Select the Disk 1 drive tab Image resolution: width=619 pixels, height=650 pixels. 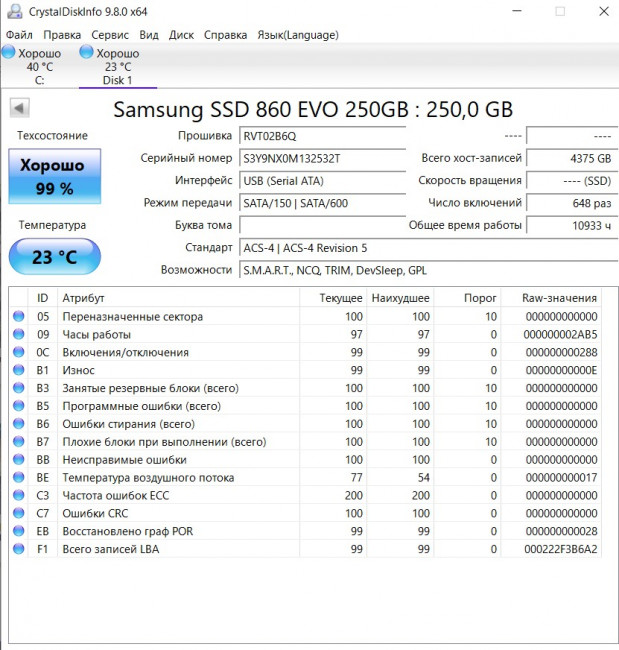(117, 66)
